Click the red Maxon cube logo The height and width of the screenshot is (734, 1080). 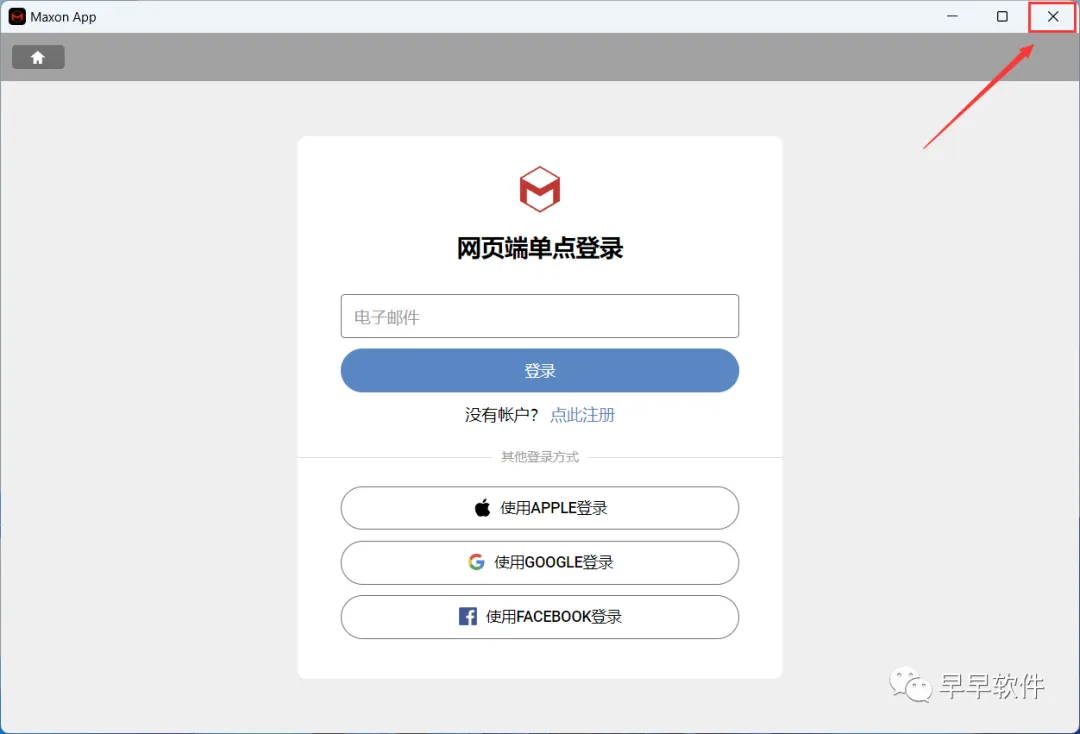(x=539, y=189)
